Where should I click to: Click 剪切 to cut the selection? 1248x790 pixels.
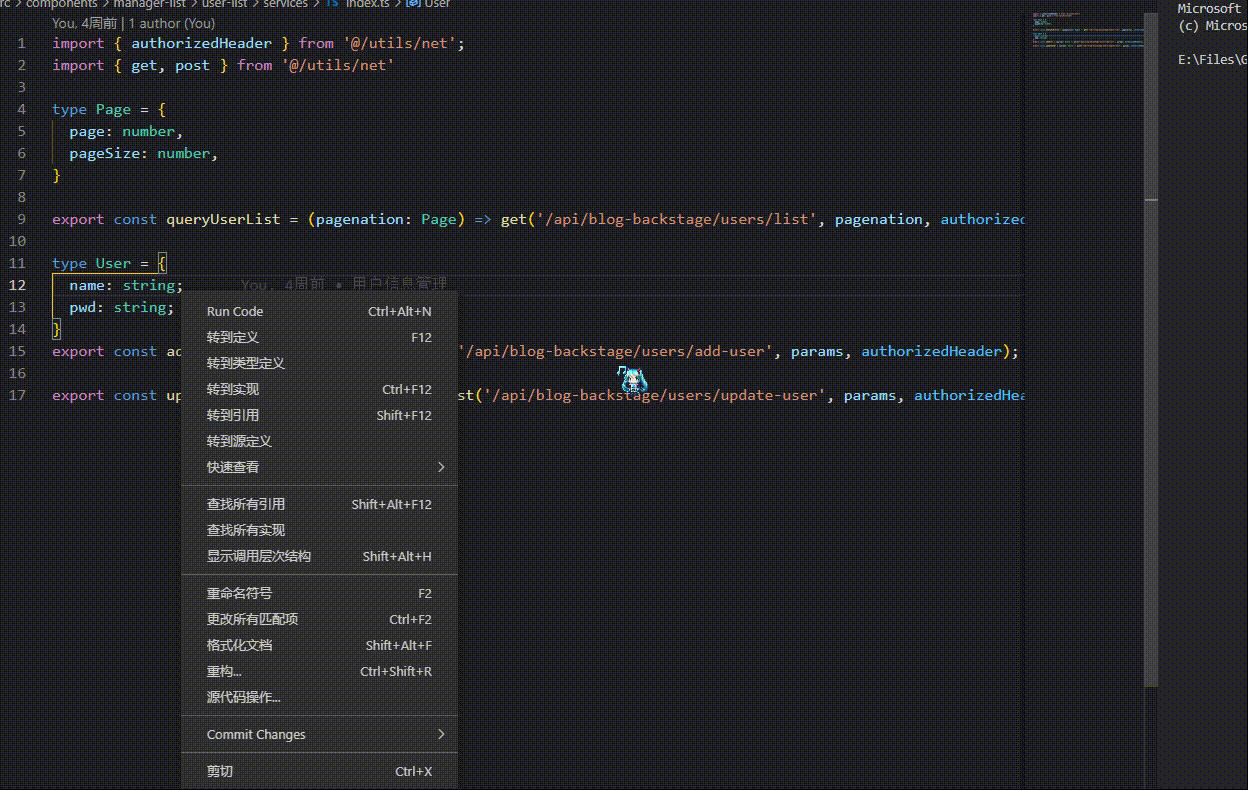(x=219, y=771)
